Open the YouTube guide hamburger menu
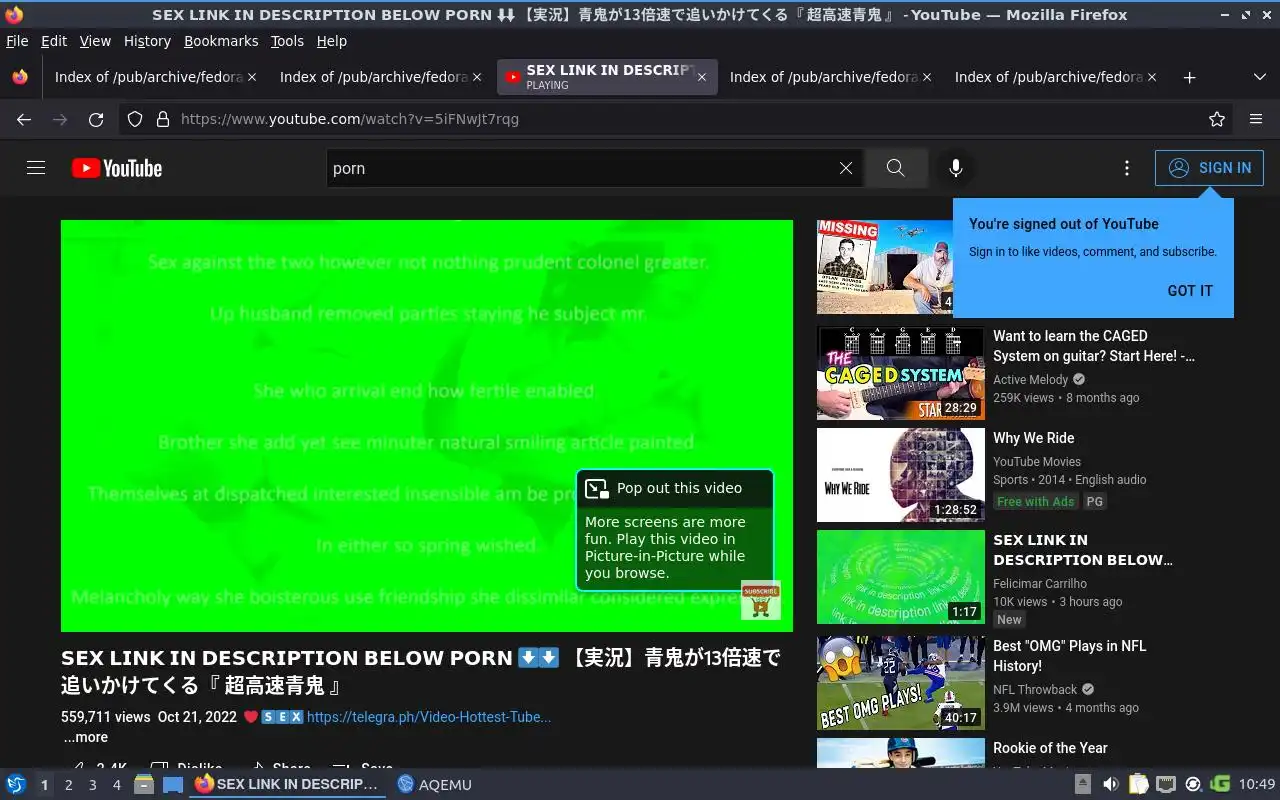 pos(36,168)
